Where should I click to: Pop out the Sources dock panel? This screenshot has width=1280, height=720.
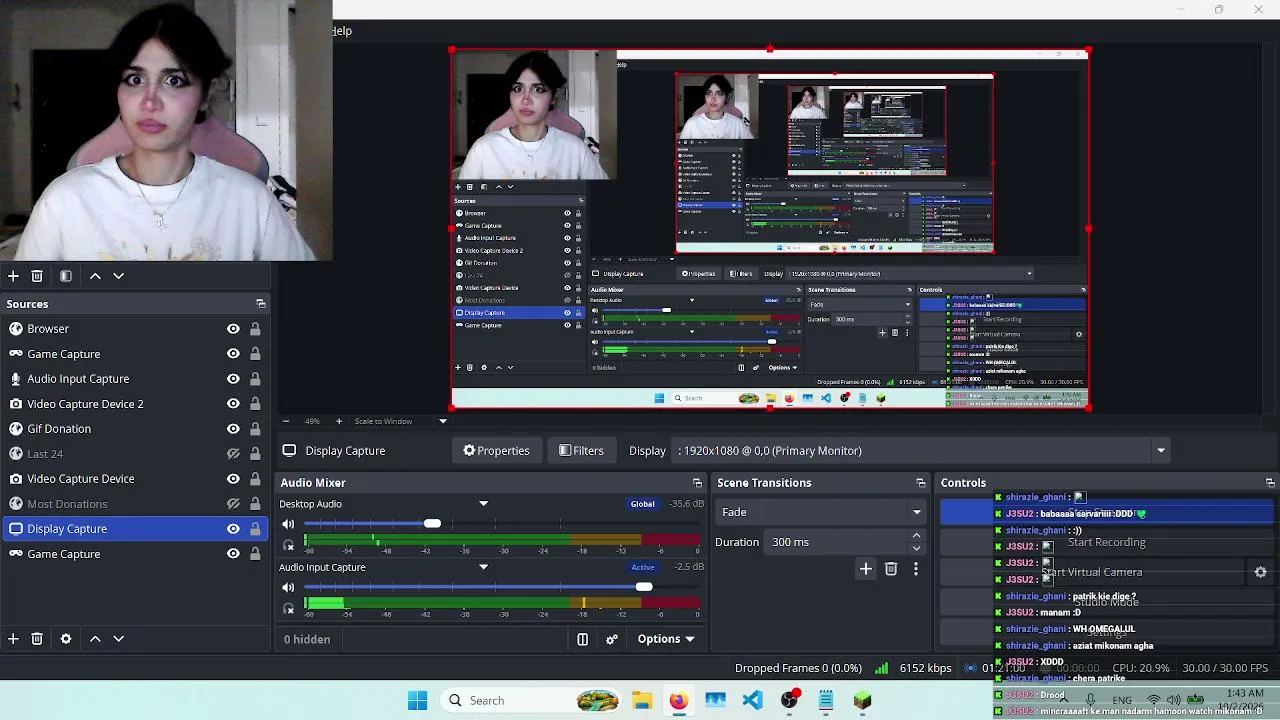coord(261,304)
